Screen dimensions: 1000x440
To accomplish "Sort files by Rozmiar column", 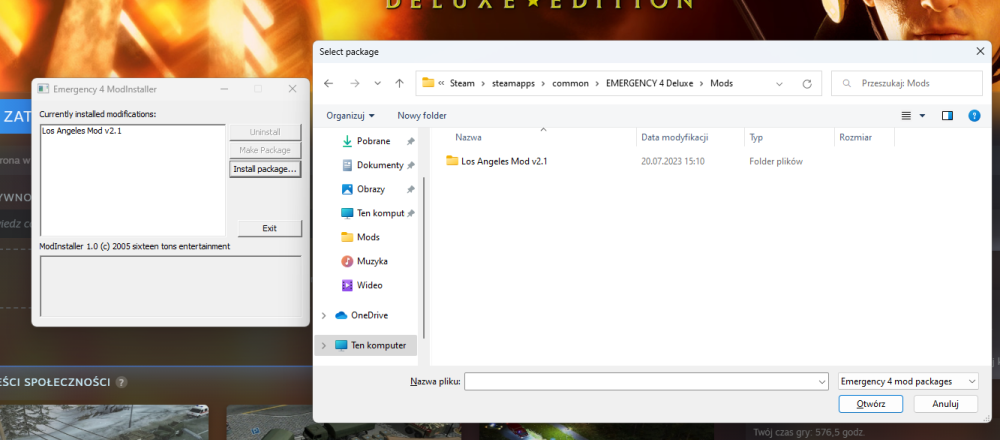I will click(855, 137).
